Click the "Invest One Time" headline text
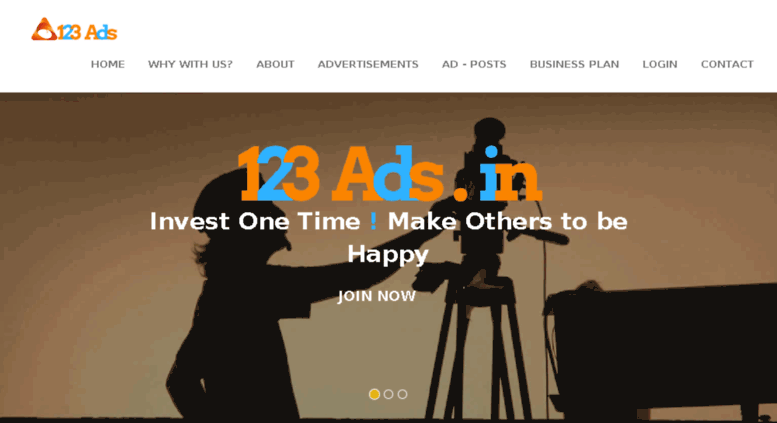 click(255, 221)
